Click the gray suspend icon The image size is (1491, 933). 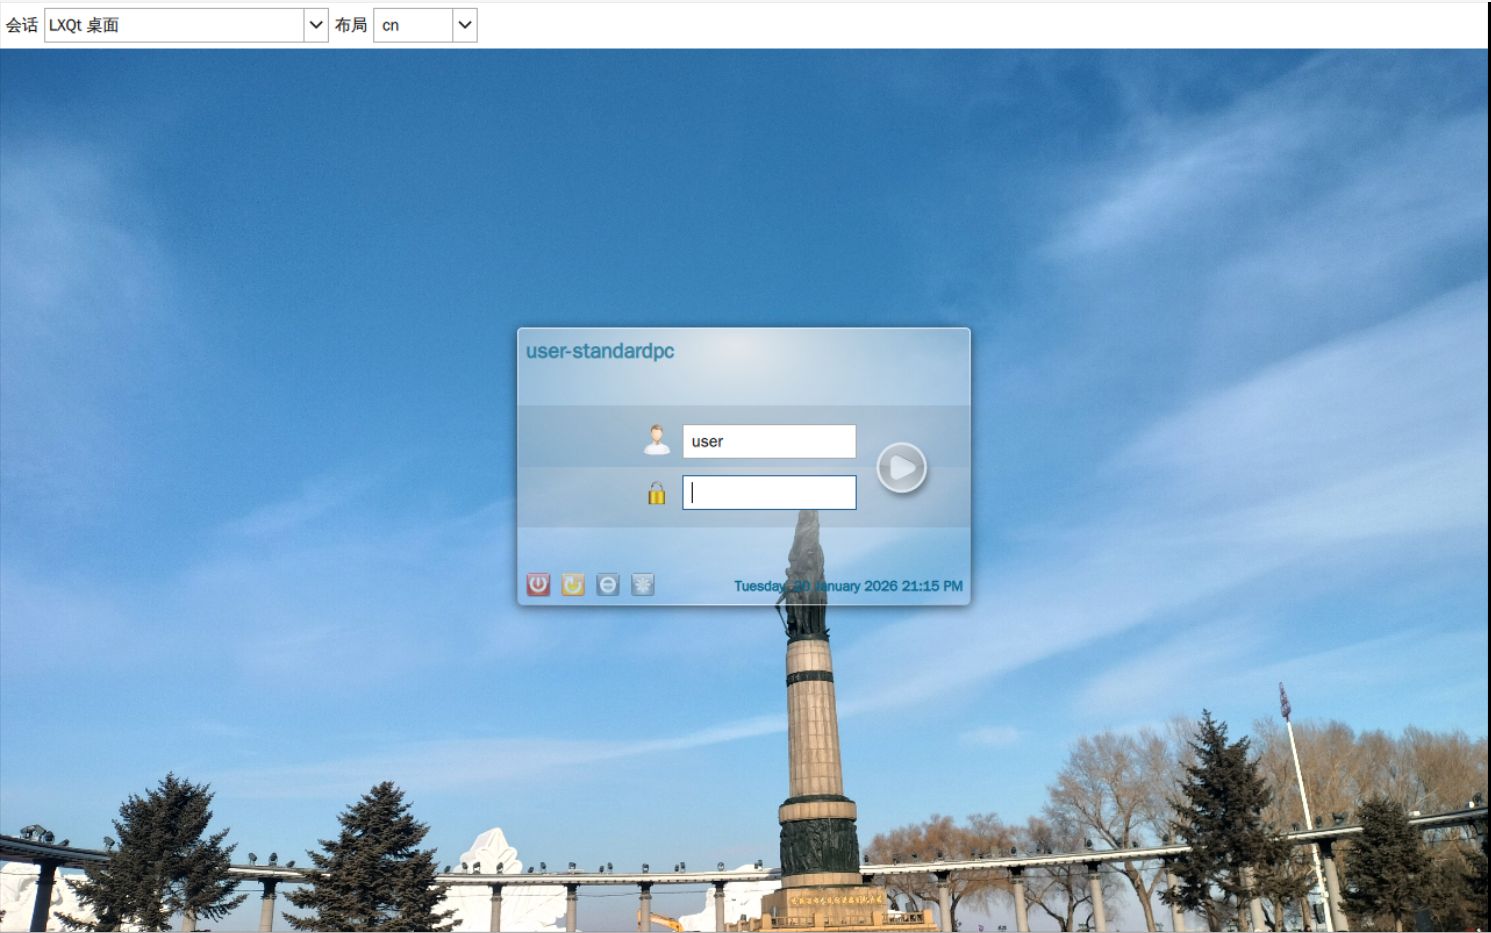pyautogui.click(x=608, y=584)
